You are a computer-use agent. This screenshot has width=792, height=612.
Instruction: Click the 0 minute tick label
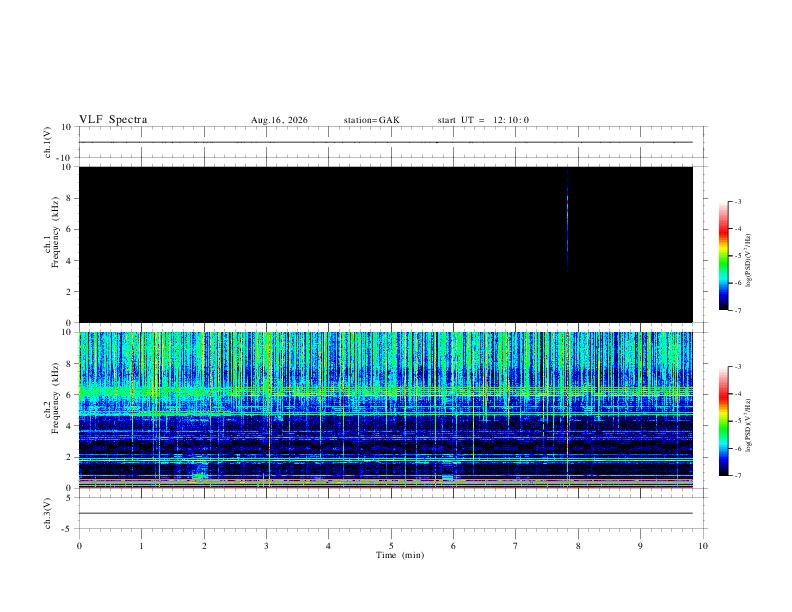[x=79, y=546]
